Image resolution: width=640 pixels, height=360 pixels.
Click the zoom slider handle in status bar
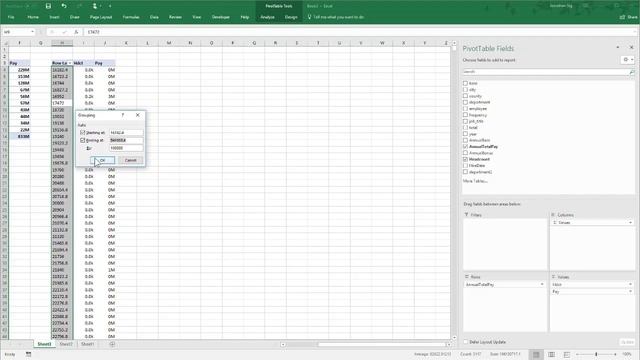tap(596, 354)
